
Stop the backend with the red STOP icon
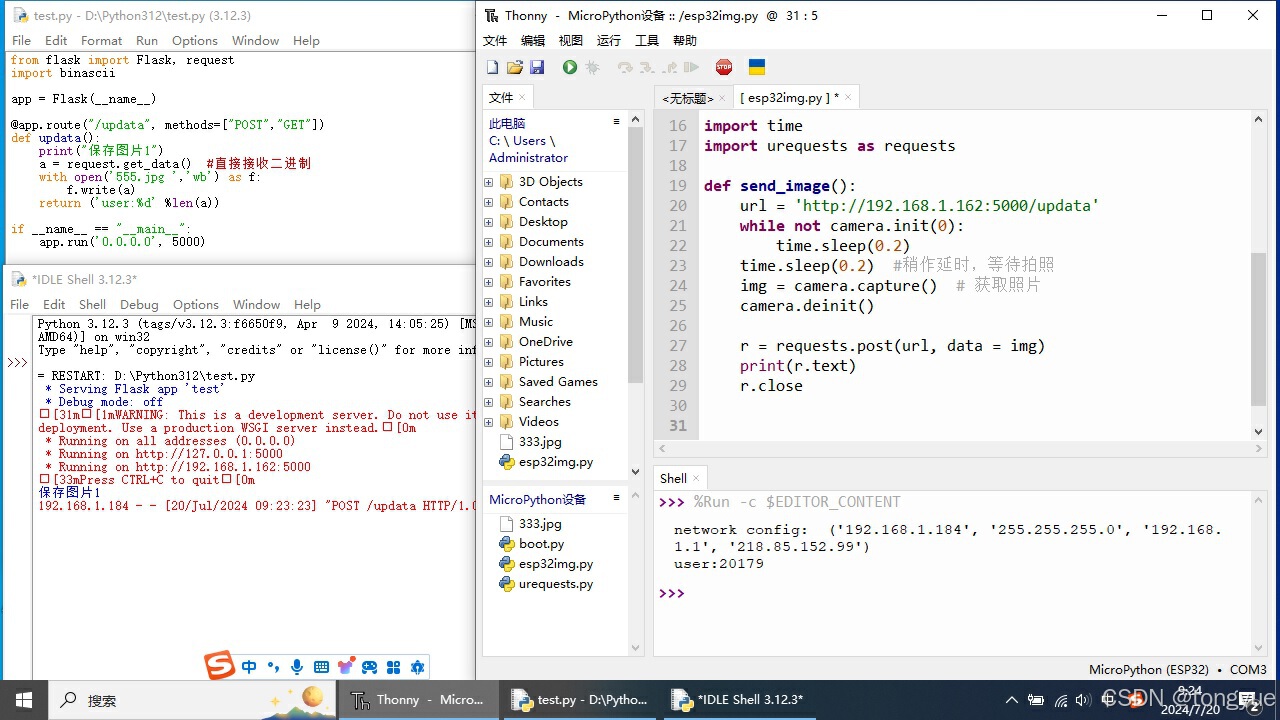pyautogui.click(x=724, y=67)
